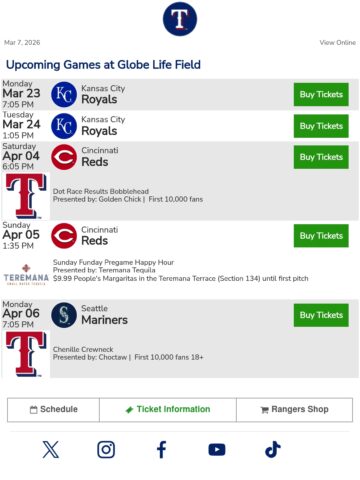Open Ticket Information
Image resolution: width=360 pixels, height=480 pixels.
pyautogui.click(x=168, y=409)
